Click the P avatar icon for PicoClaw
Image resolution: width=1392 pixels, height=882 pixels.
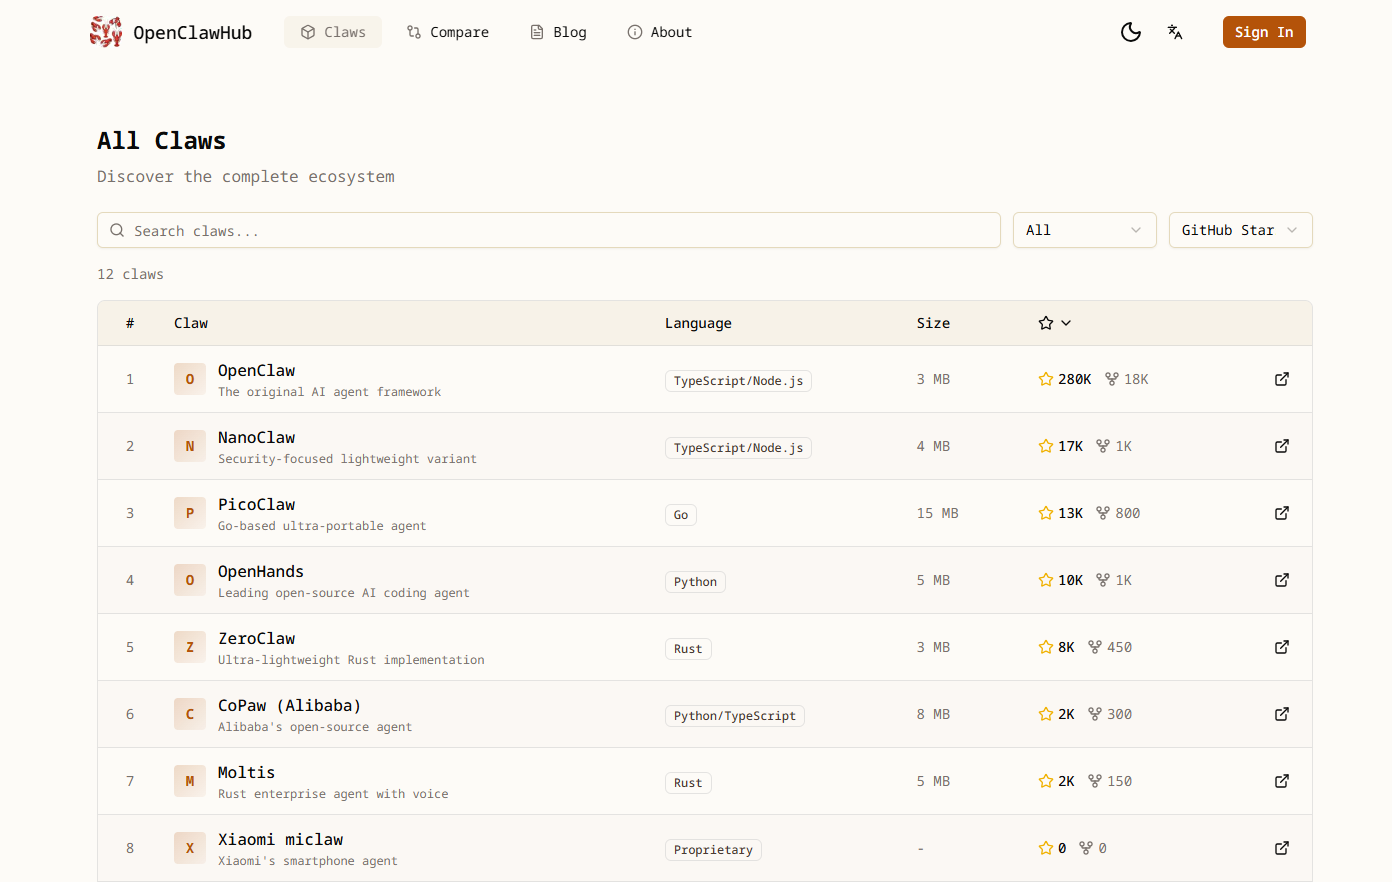[190, 513]
